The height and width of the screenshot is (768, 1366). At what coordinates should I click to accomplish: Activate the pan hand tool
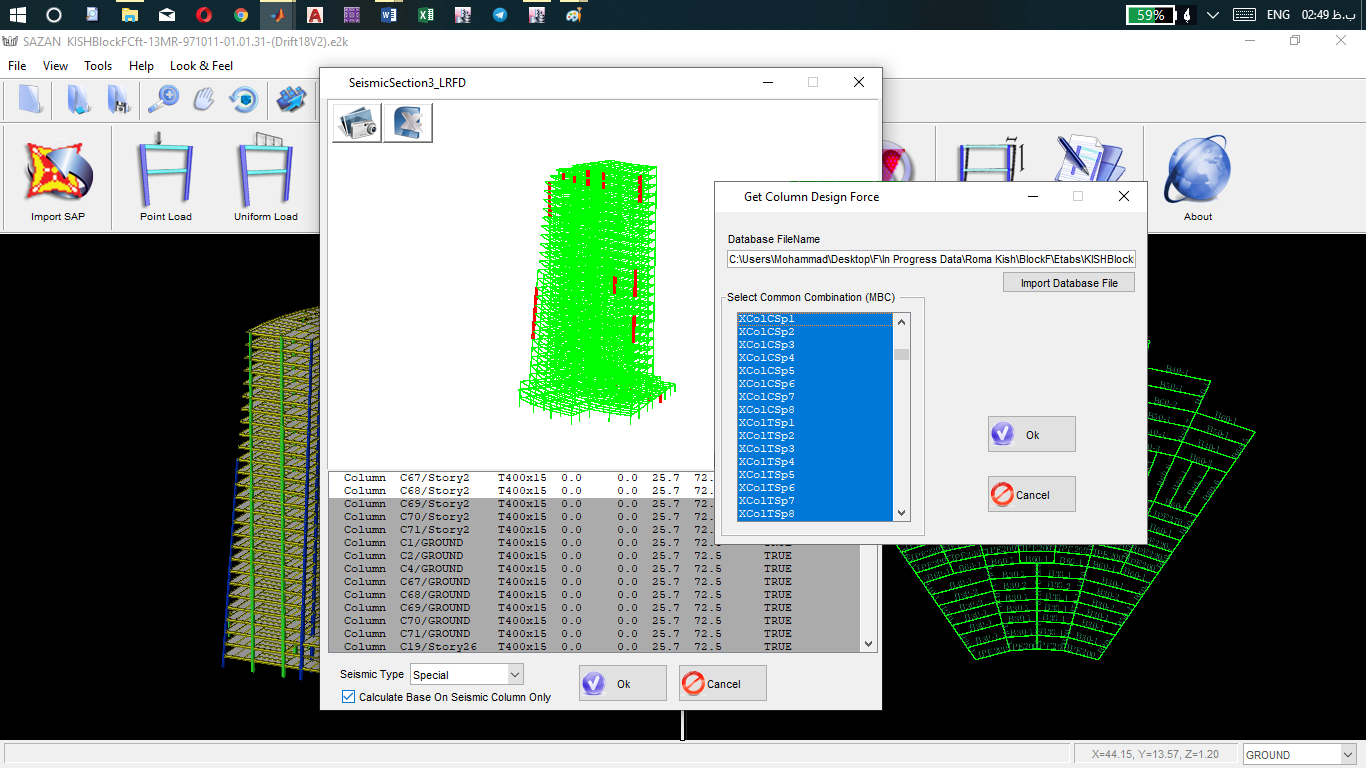point(204,99)
